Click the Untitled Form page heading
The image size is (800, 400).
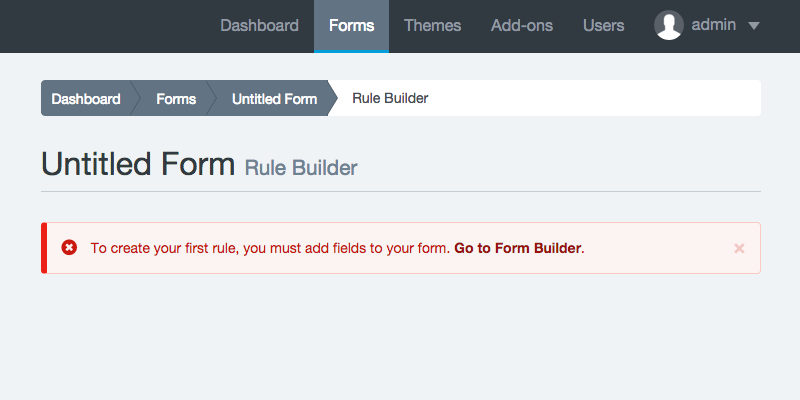point(137,164)
